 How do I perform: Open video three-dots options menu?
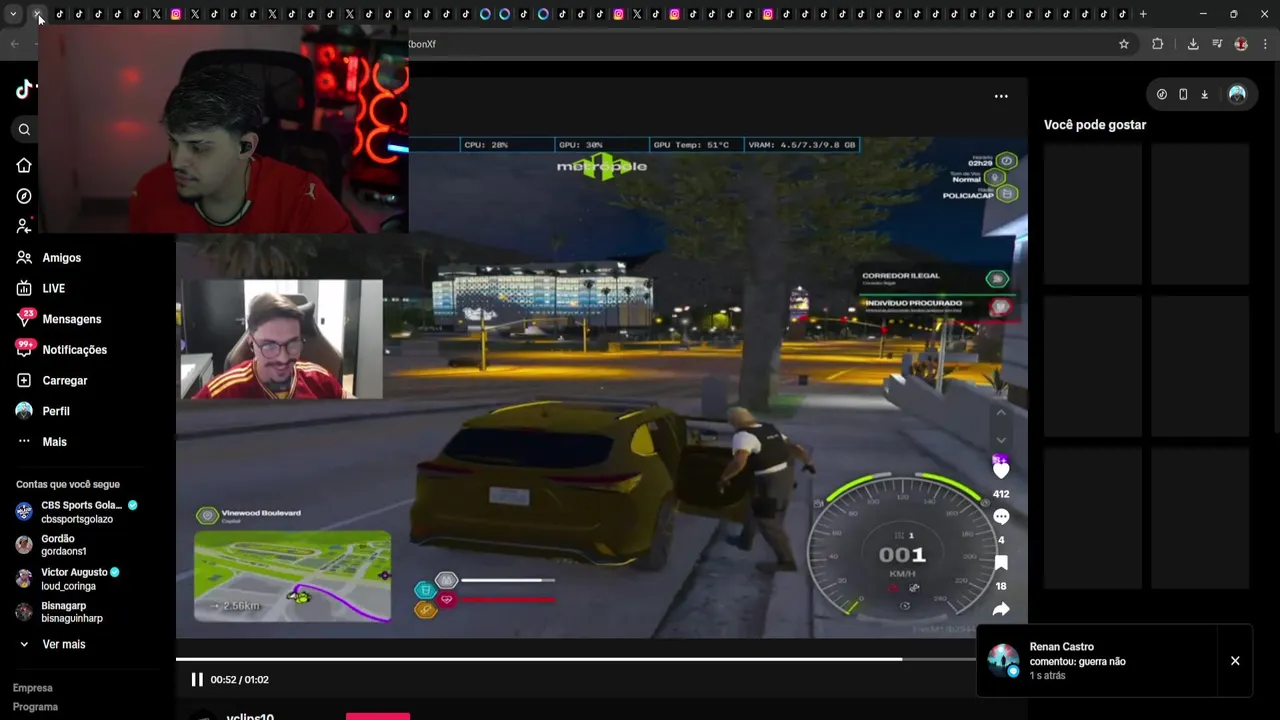[1001, 96]
